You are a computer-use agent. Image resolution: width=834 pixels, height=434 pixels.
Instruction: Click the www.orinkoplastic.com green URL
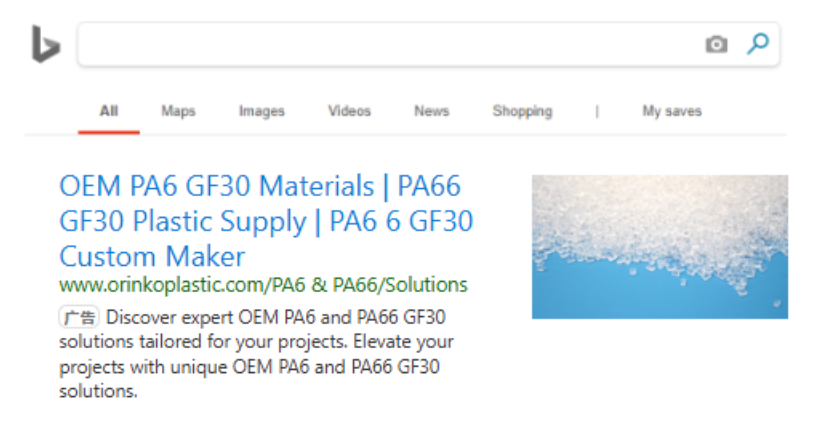[x=263, y=285]
